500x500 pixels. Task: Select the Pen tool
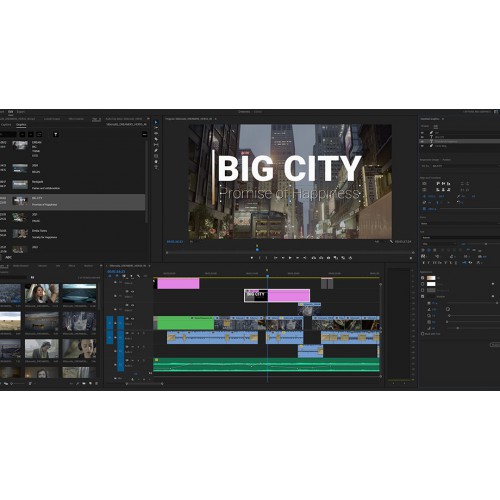click(x=156, y=150)
